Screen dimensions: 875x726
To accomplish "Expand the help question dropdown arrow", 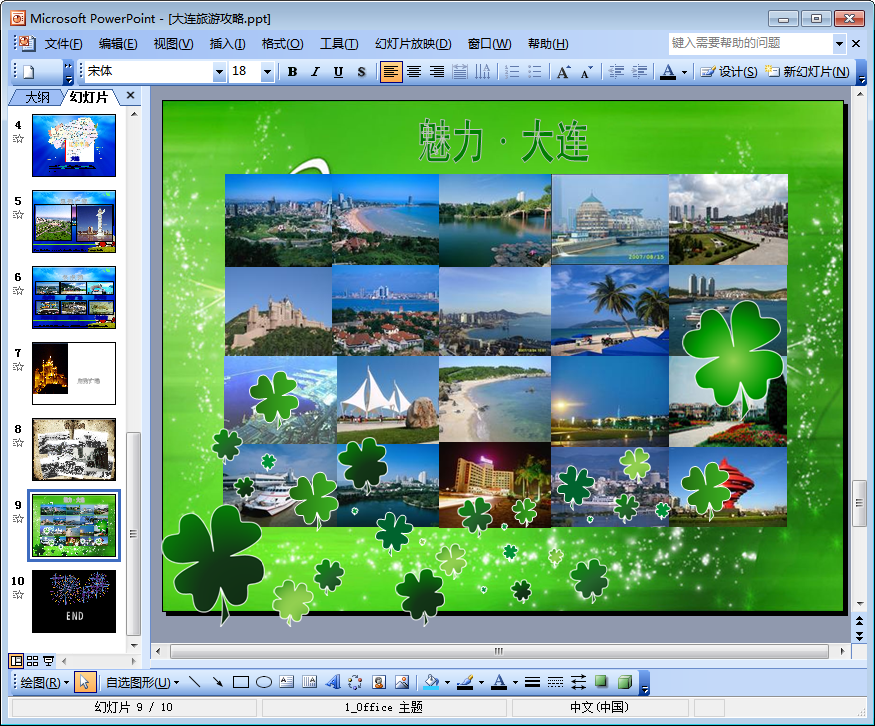I will click(x=839, y=44).
